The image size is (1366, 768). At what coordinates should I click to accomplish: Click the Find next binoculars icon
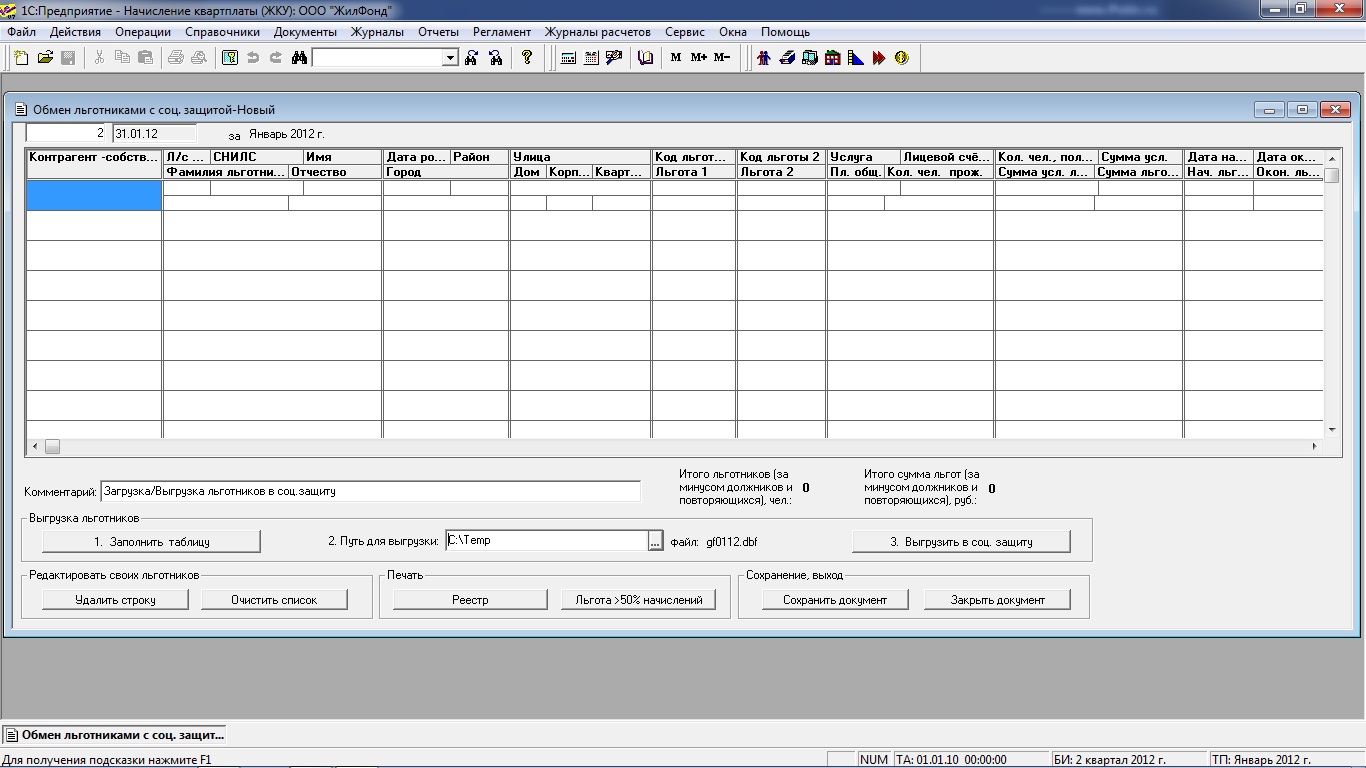(472, 58)
